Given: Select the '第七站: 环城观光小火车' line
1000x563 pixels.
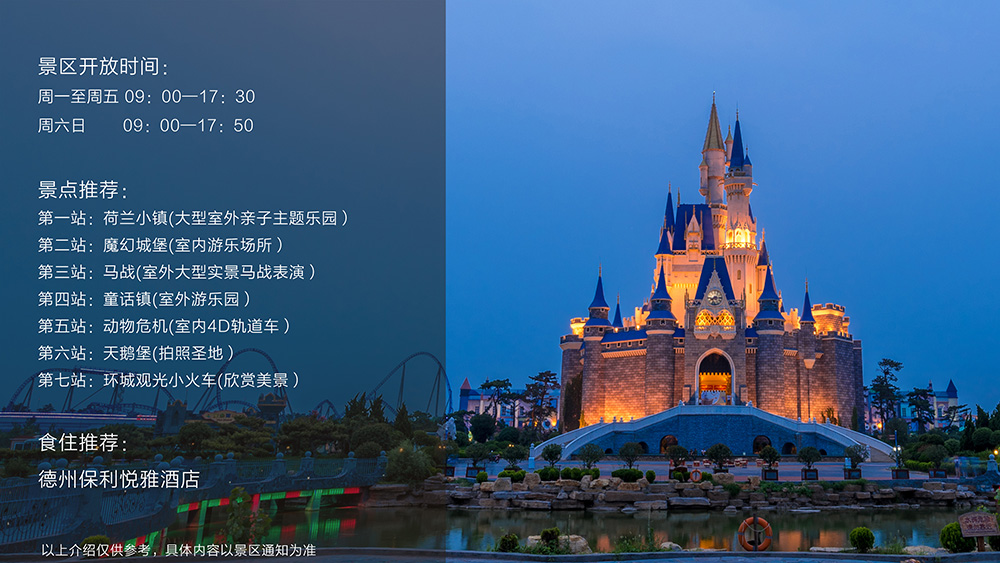Looking at the screenshot, I should (x=168, y=380).
